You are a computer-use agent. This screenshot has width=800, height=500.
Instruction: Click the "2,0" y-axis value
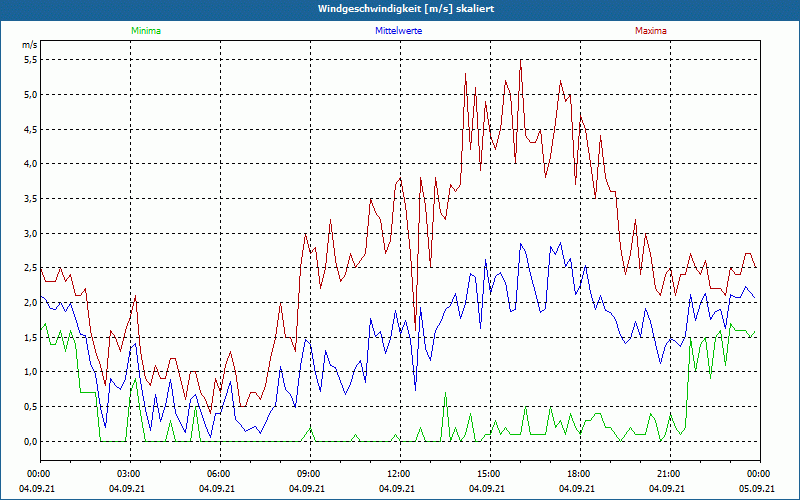(x=31, y=303)
